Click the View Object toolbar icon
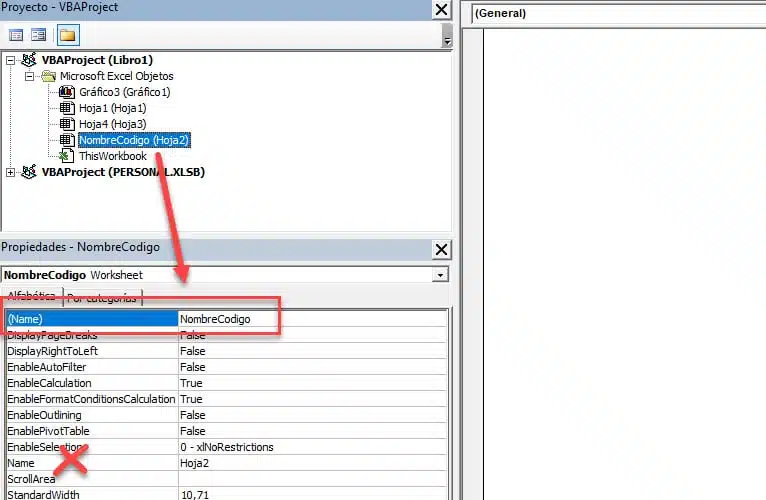Screen dimensions: 766x500 pyautogui.click(x=38, y=35)
